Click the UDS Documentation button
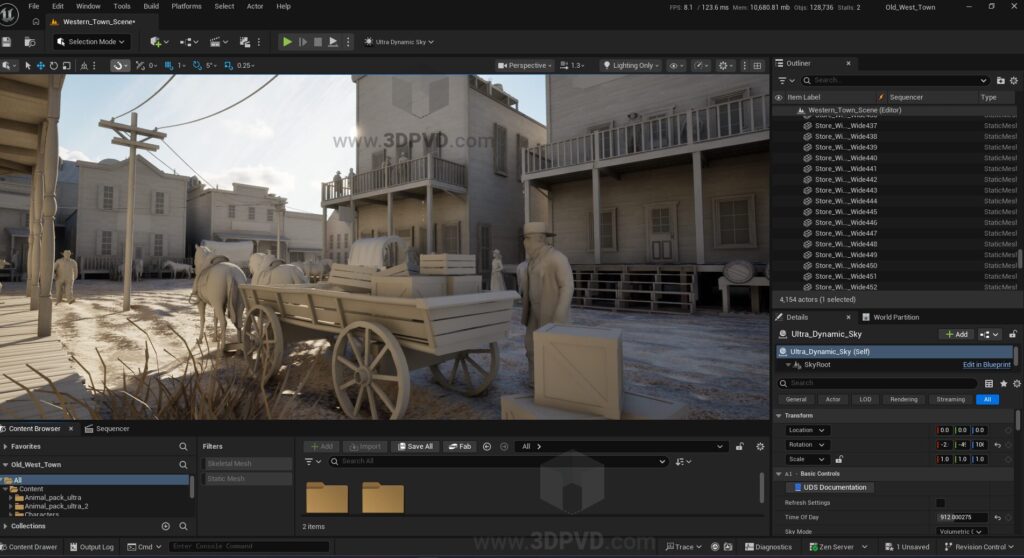 pos(830,488)
